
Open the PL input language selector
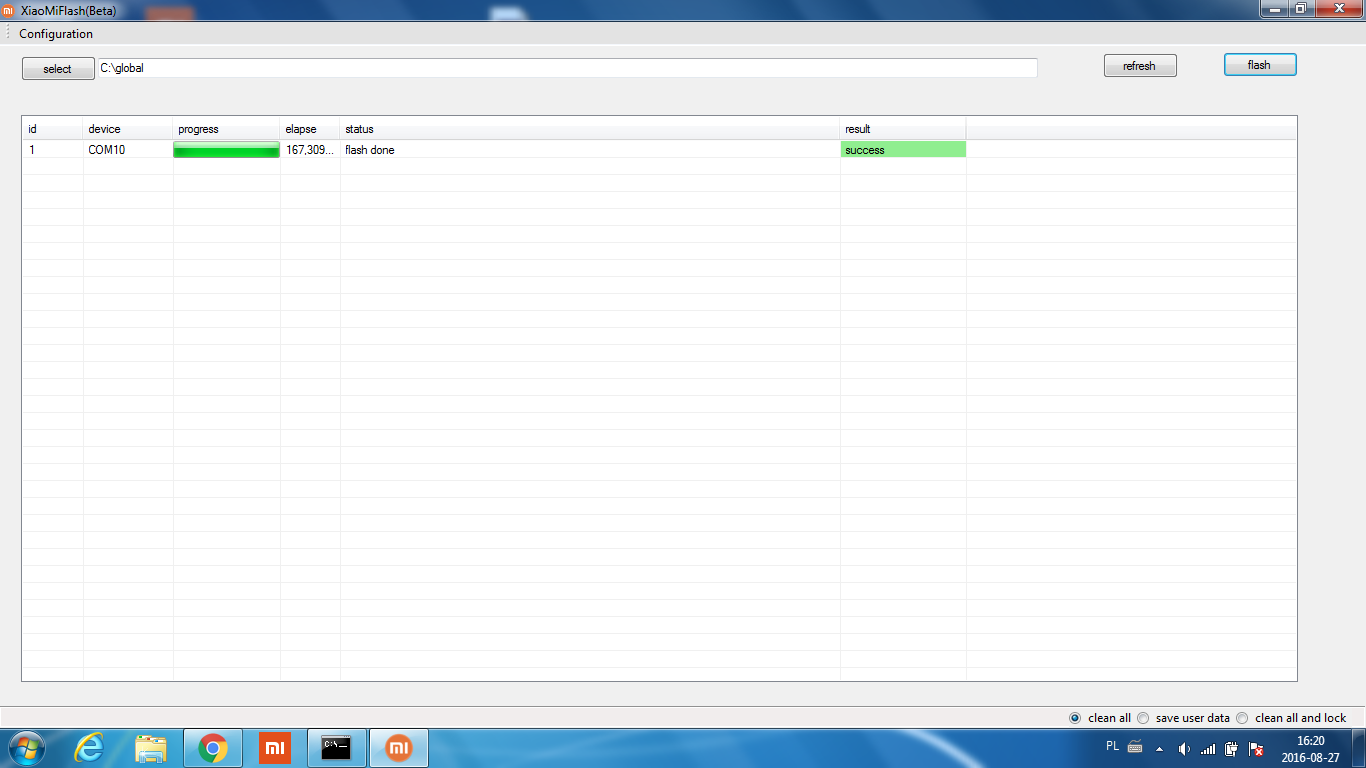(x=1113, y=746)
